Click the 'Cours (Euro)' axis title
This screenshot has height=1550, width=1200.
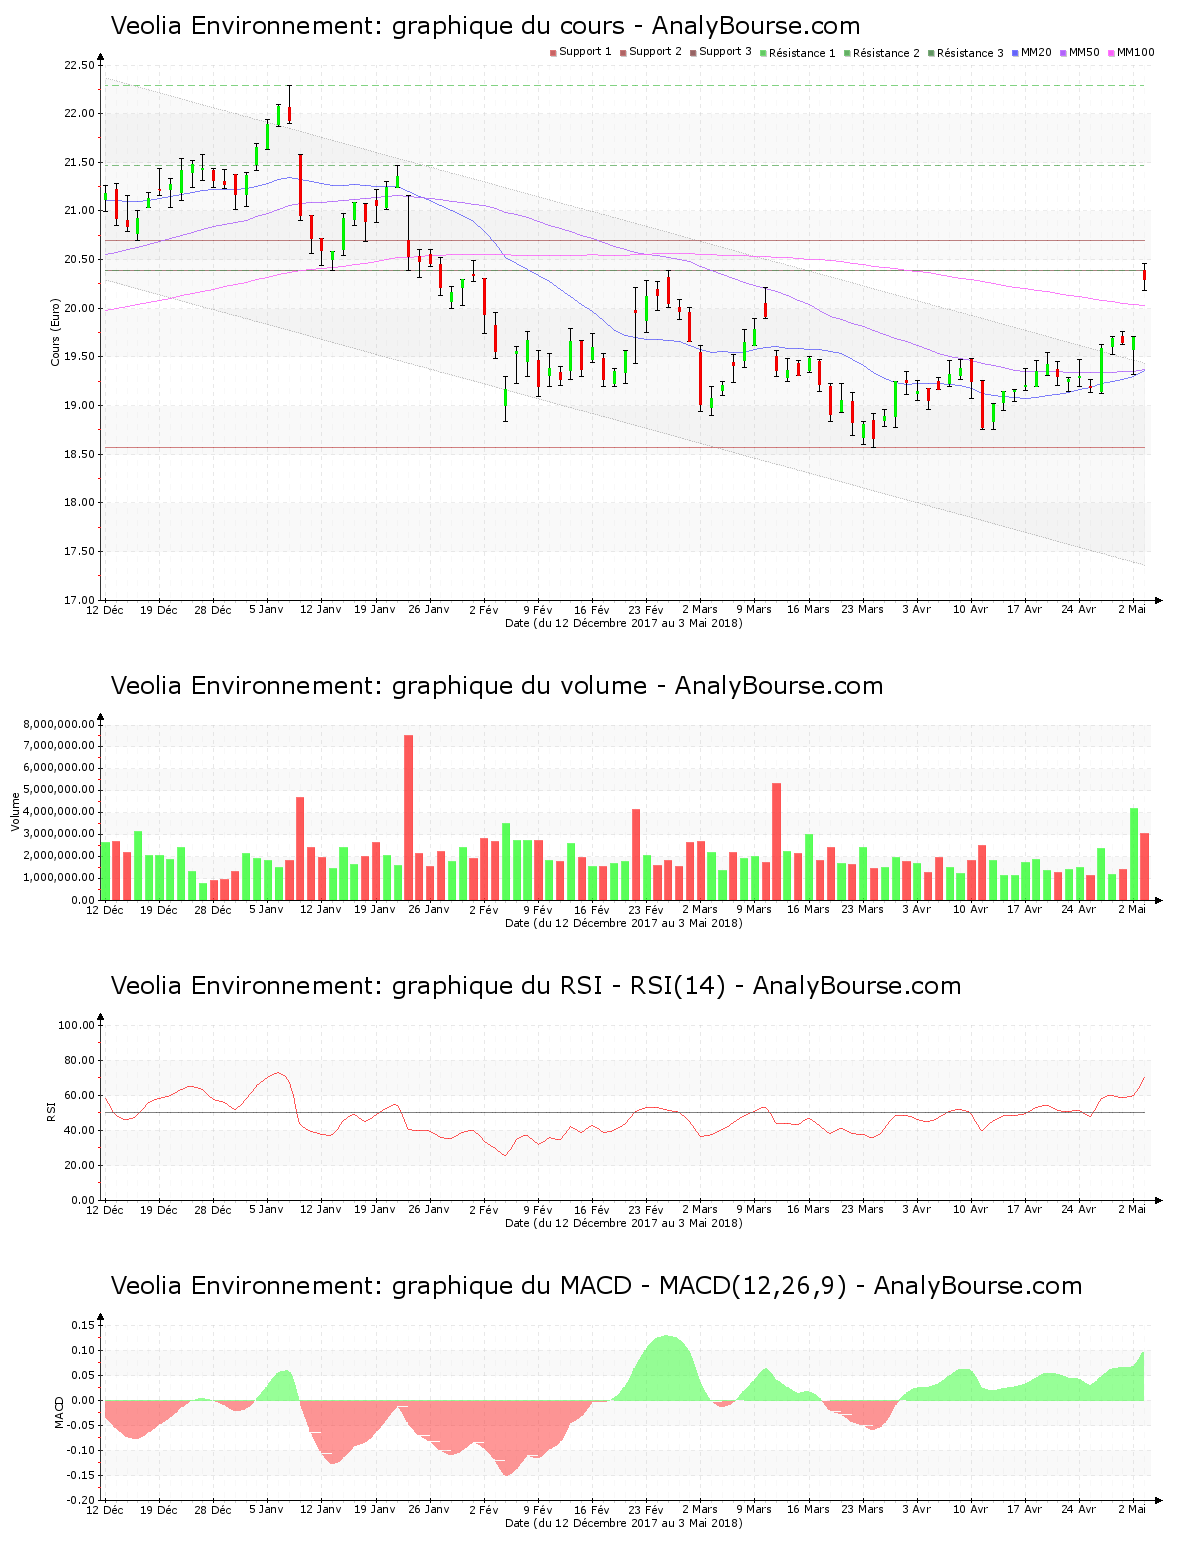56,333
